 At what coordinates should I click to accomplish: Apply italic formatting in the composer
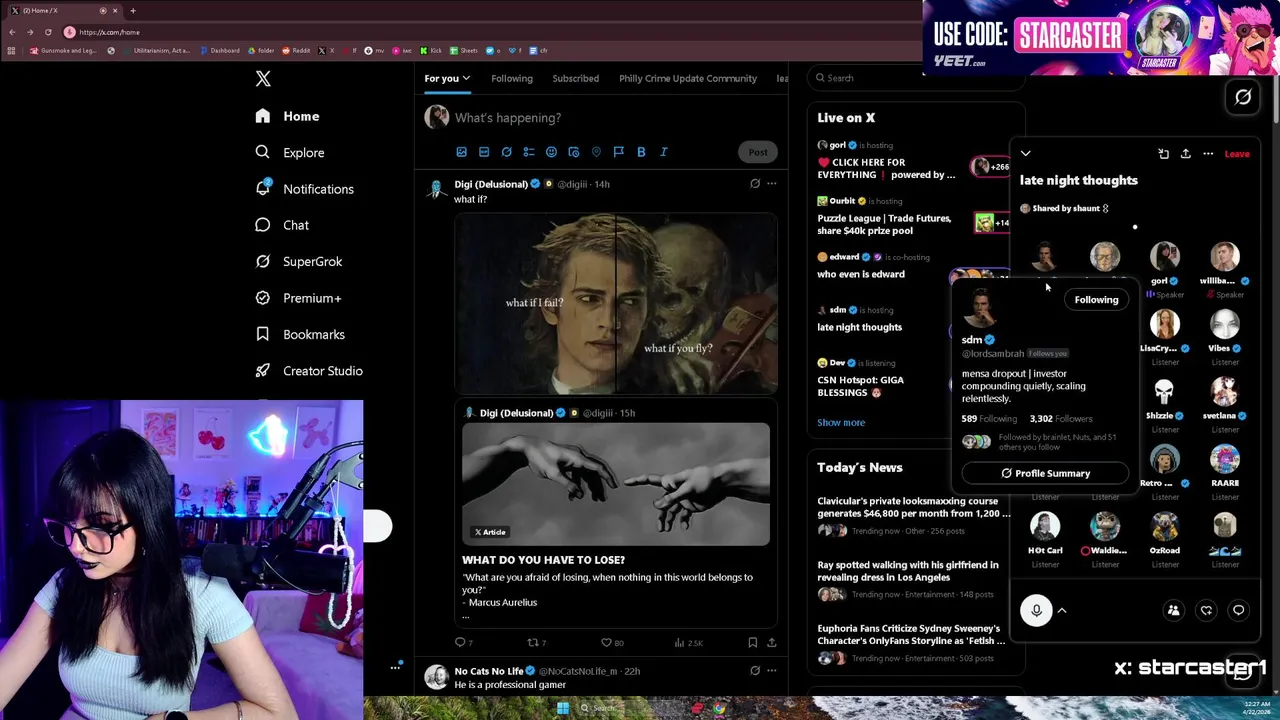[x=663, y=152]
